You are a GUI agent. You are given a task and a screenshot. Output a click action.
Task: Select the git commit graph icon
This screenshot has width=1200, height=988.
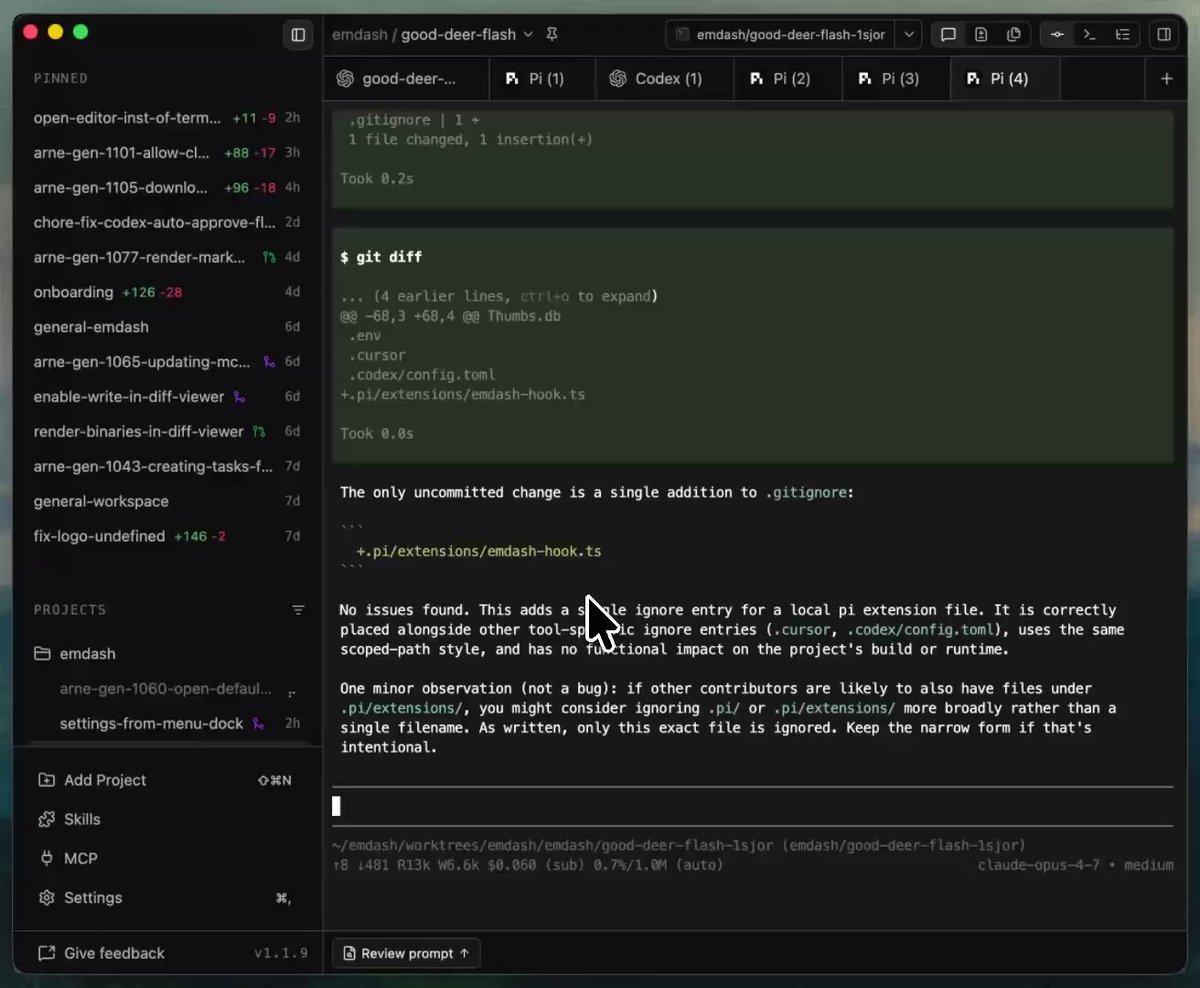click(x=1057, y=35)
